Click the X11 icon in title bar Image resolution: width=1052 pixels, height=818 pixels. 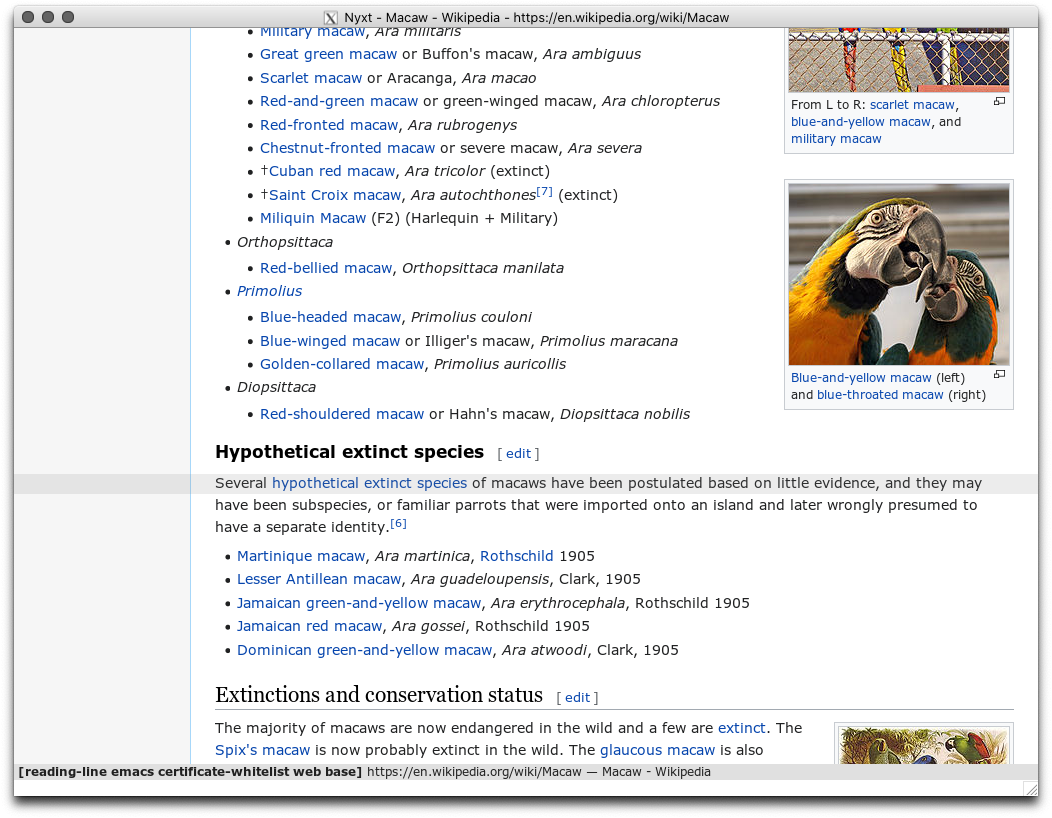[331, 17]
